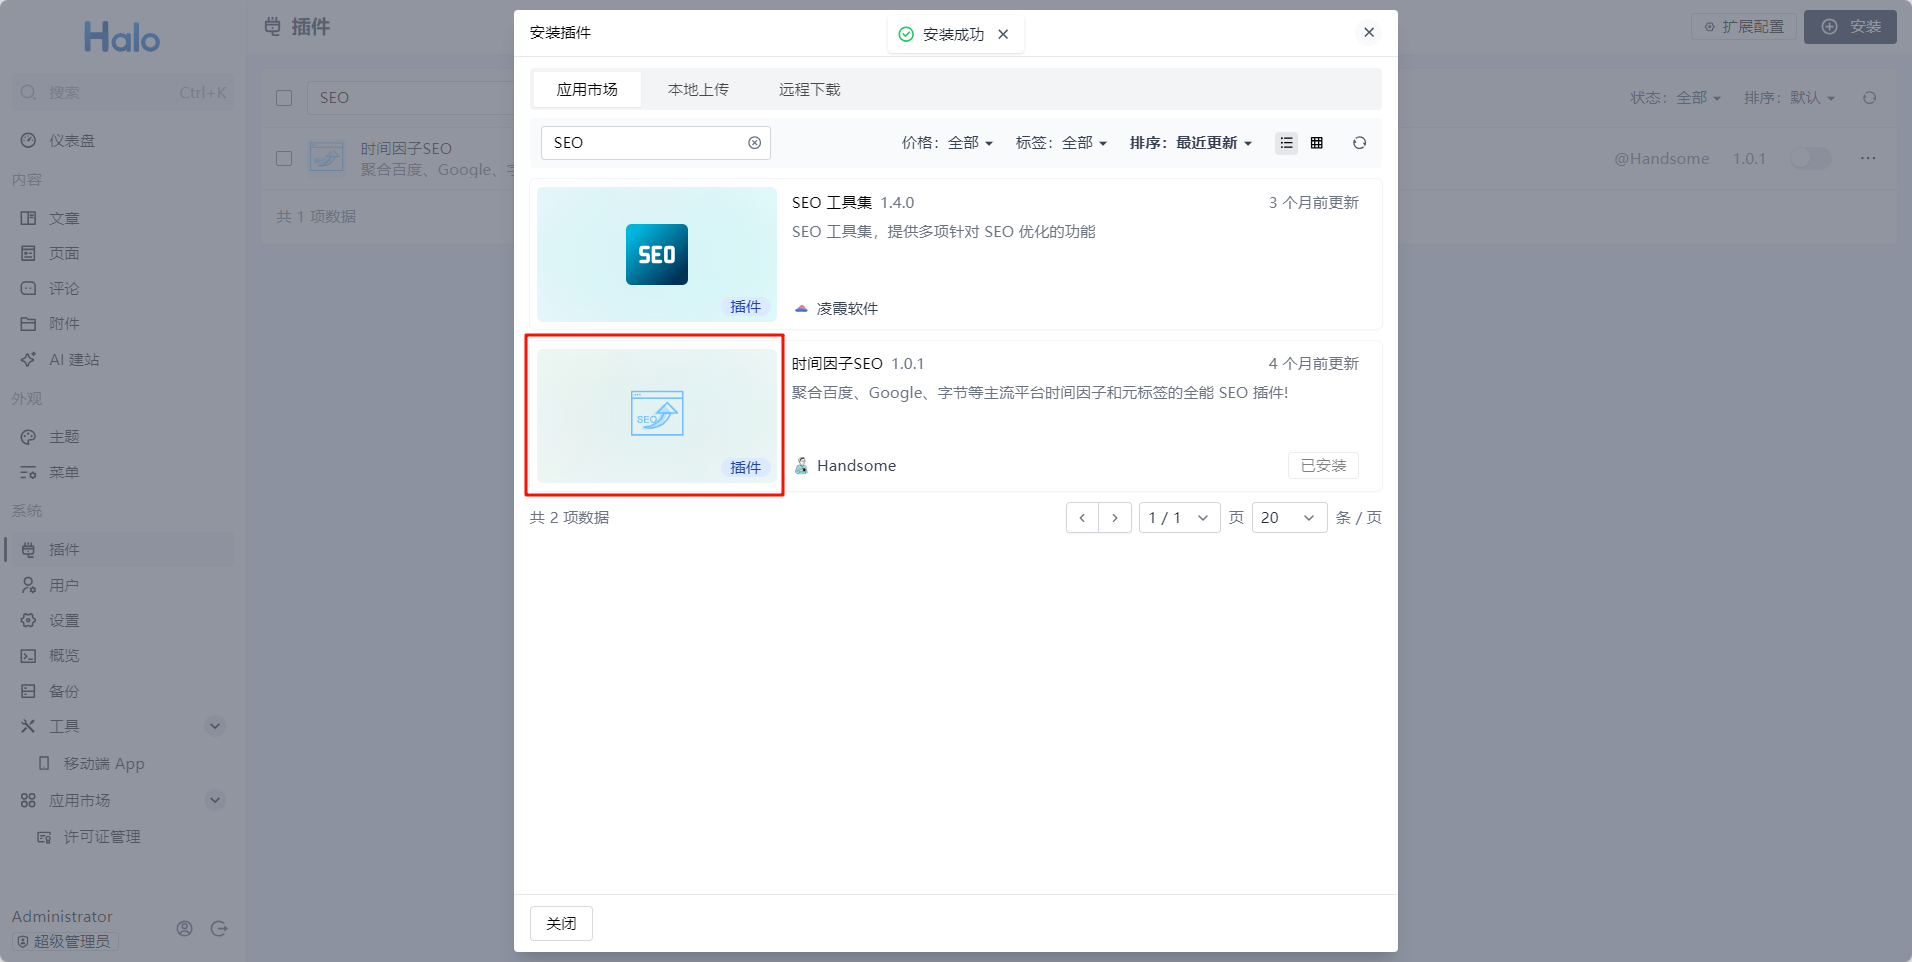Focus the sidebar 搜索 Ctrl+K box
The height and width of the screenshot is (962, 1912).
(122, 93)
